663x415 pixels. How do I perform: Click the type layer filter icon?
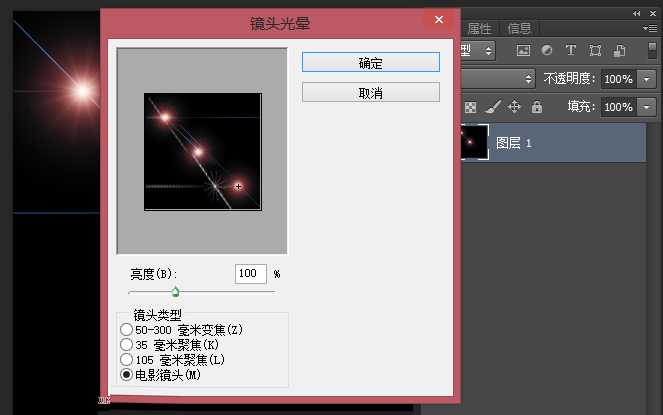point(571,50)
